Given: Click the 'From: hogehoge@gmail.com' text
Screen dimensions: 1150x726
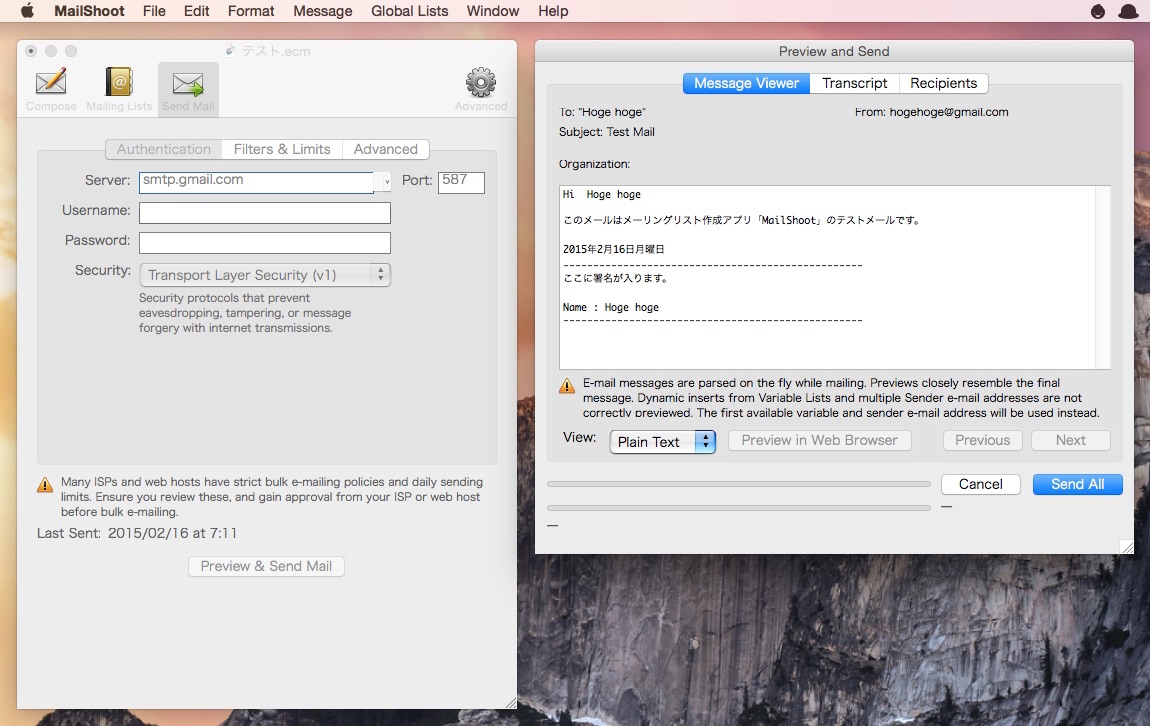Looking at the screenshot, I should point(931,112).
